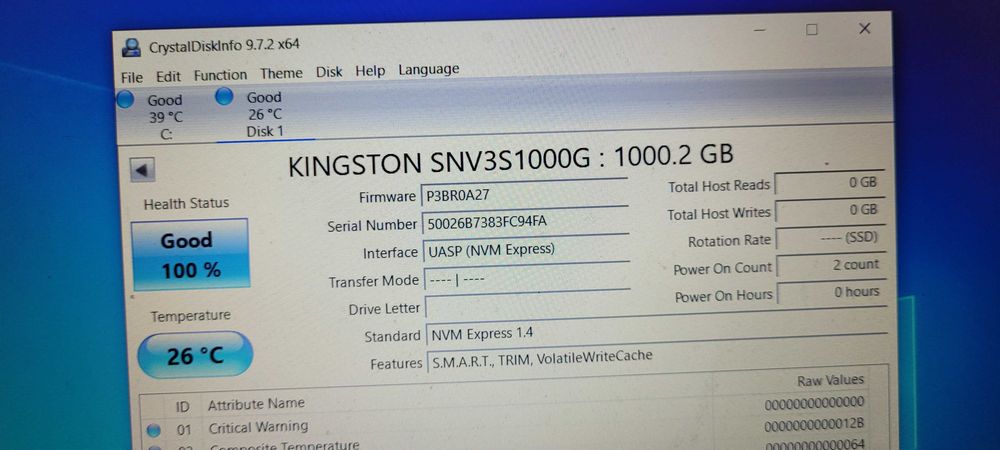Click the Health Status label
The image size is (1000, 450).
click(186, 204)
